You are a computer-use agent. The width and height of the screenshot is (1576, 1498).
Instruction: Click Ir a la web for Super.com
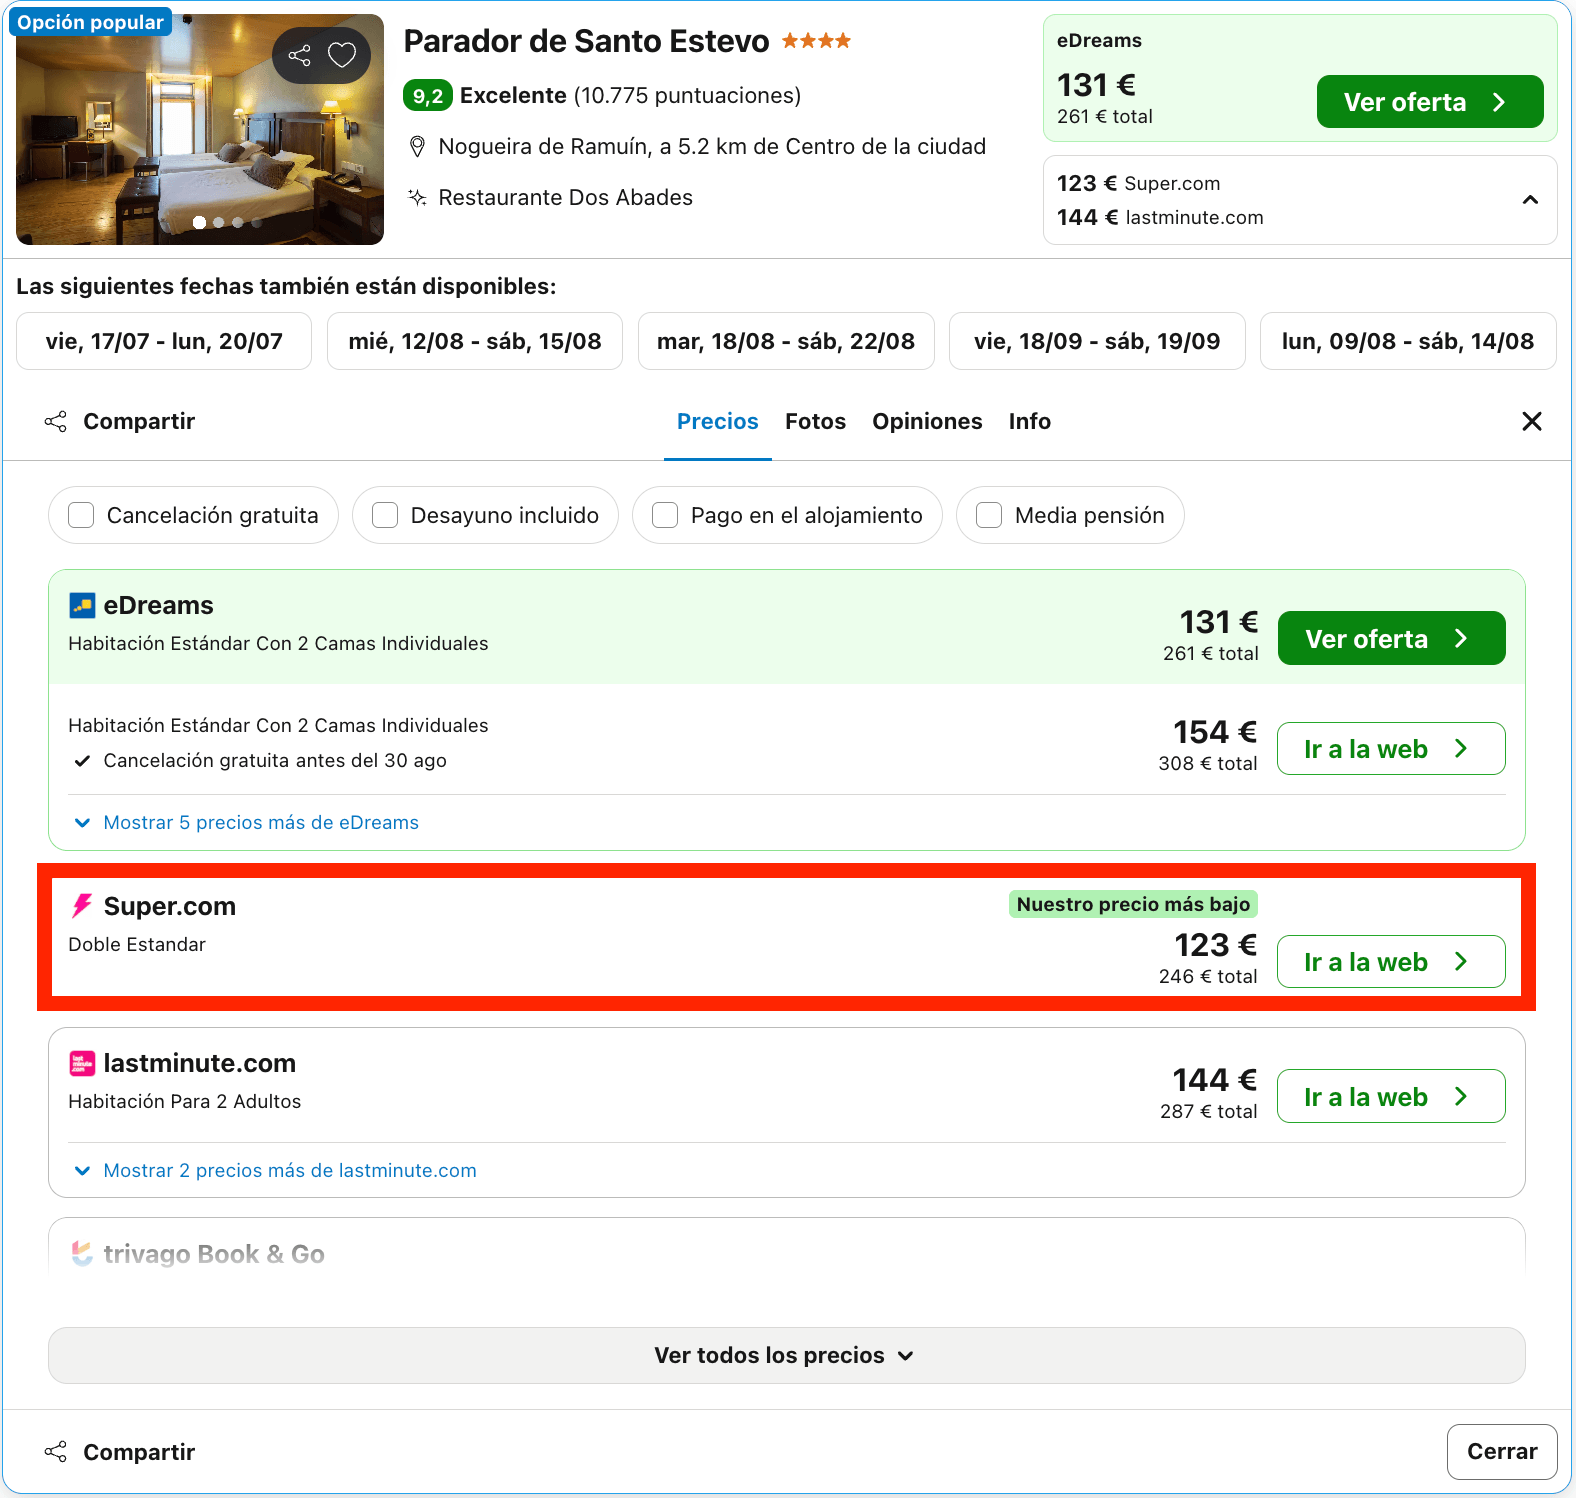(x=1391, y=961)
